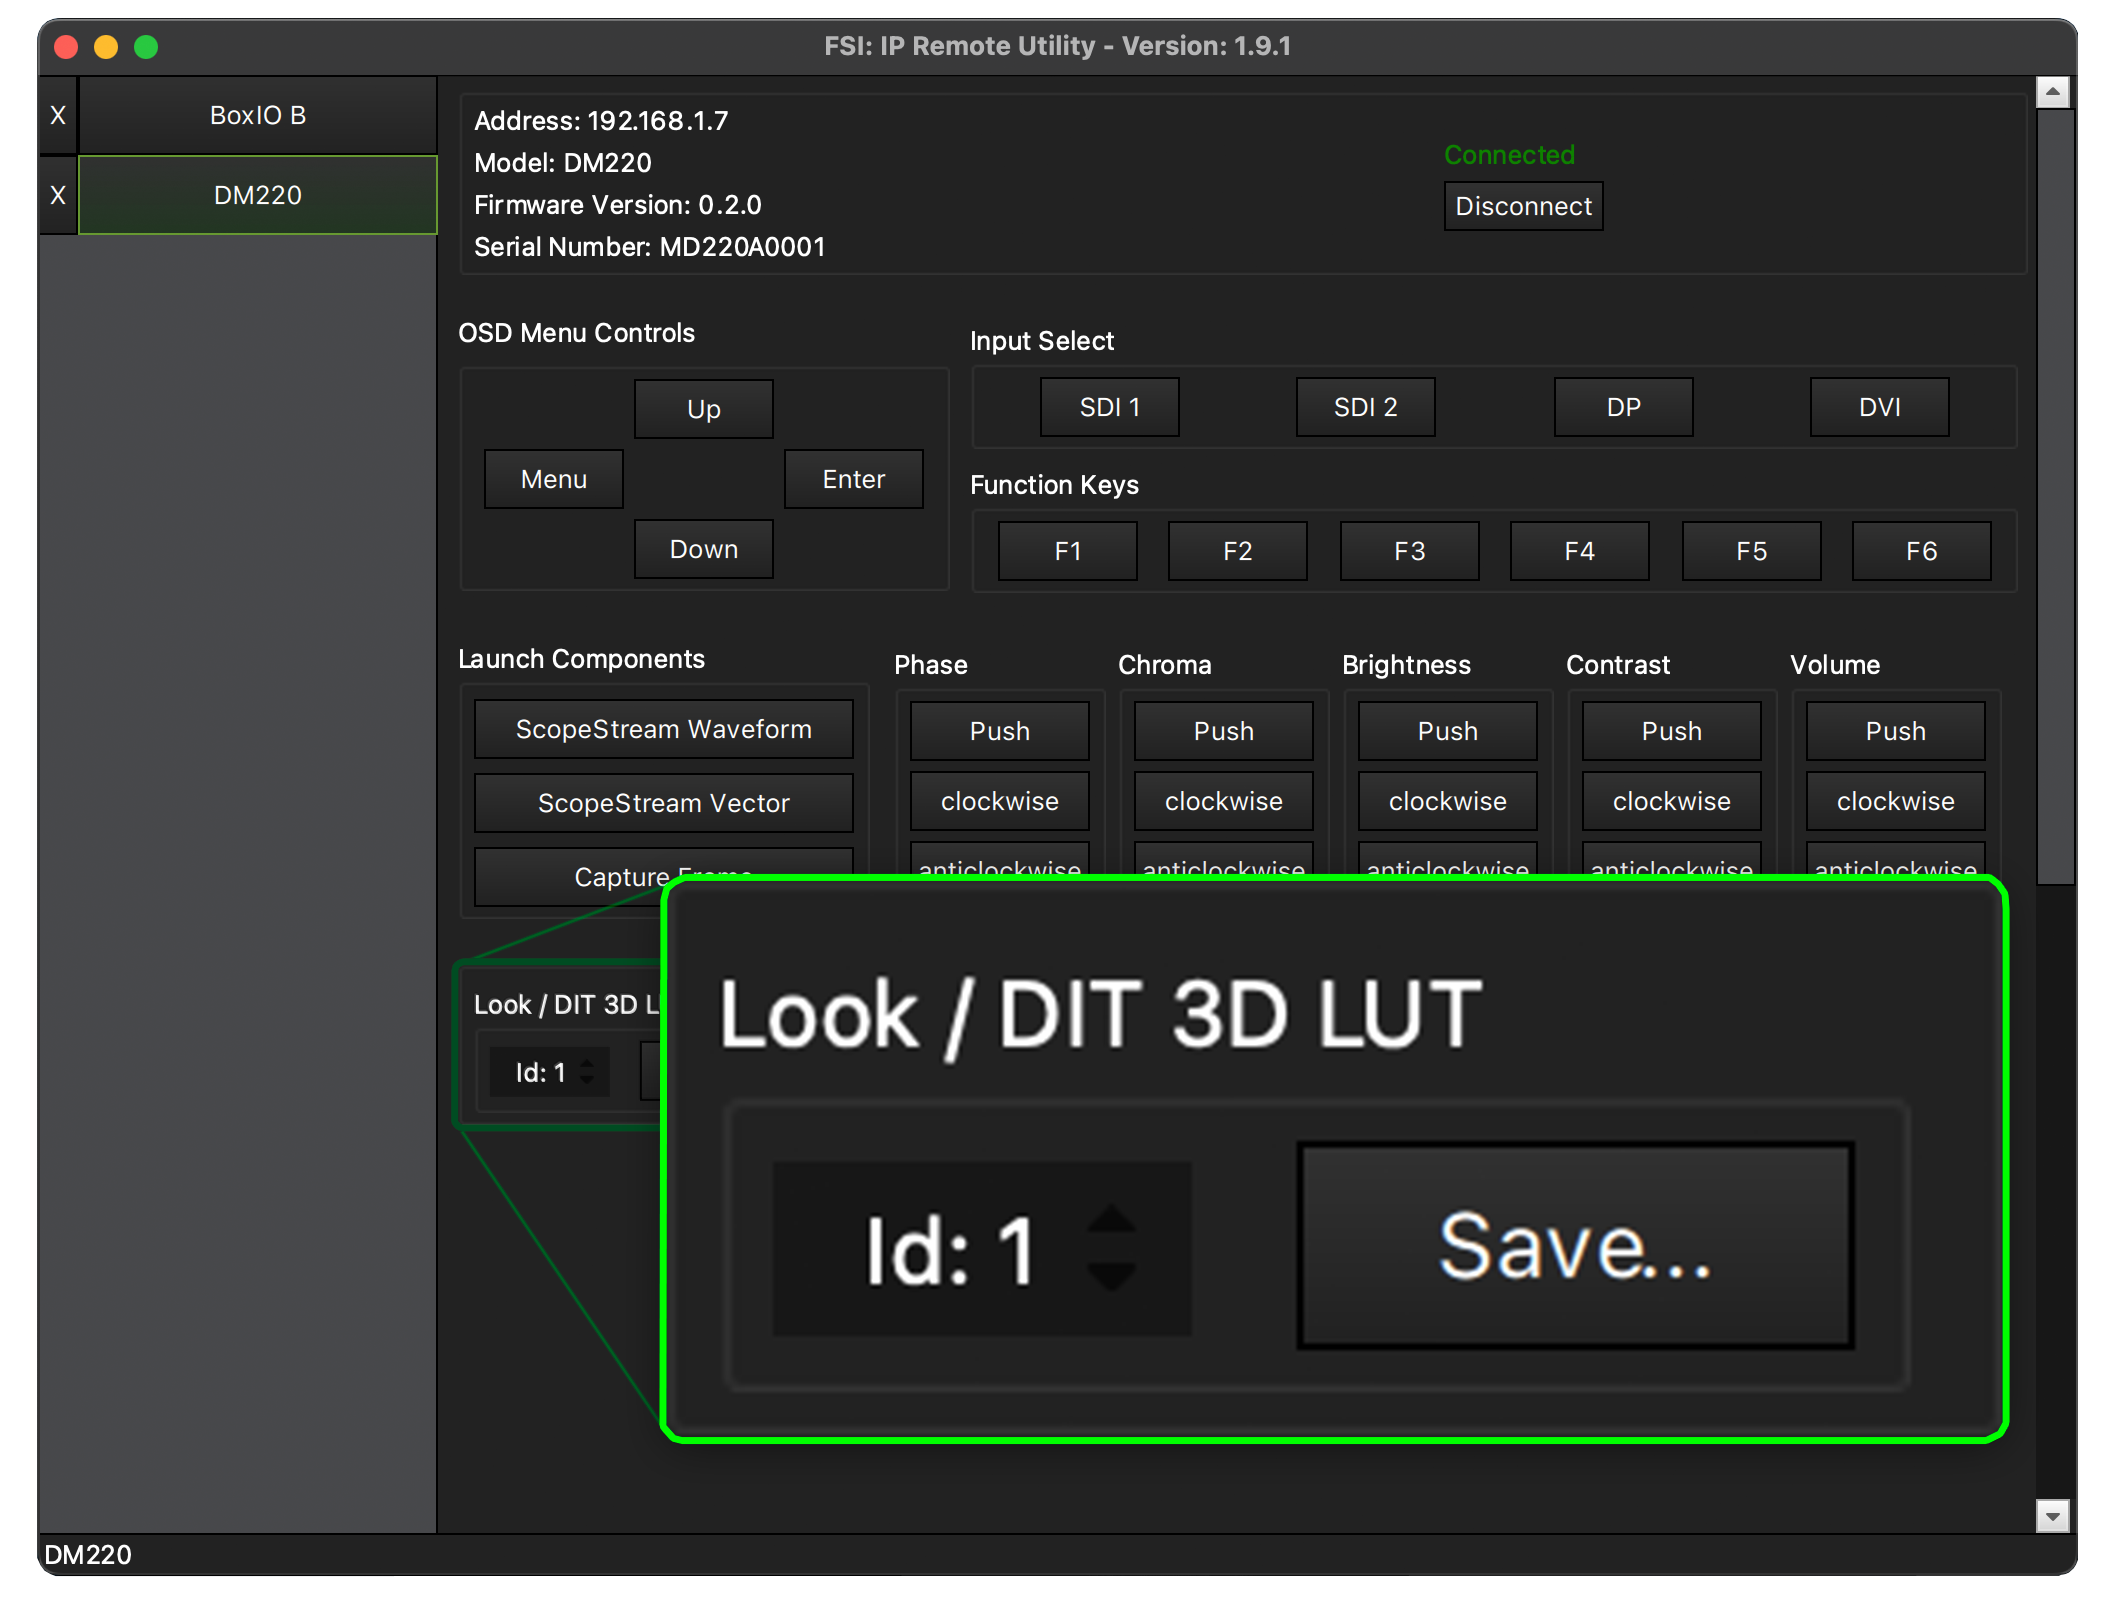Trigger function key F3
This screenshot has height=1600, width=2108.
click(x=1408, y=551)
